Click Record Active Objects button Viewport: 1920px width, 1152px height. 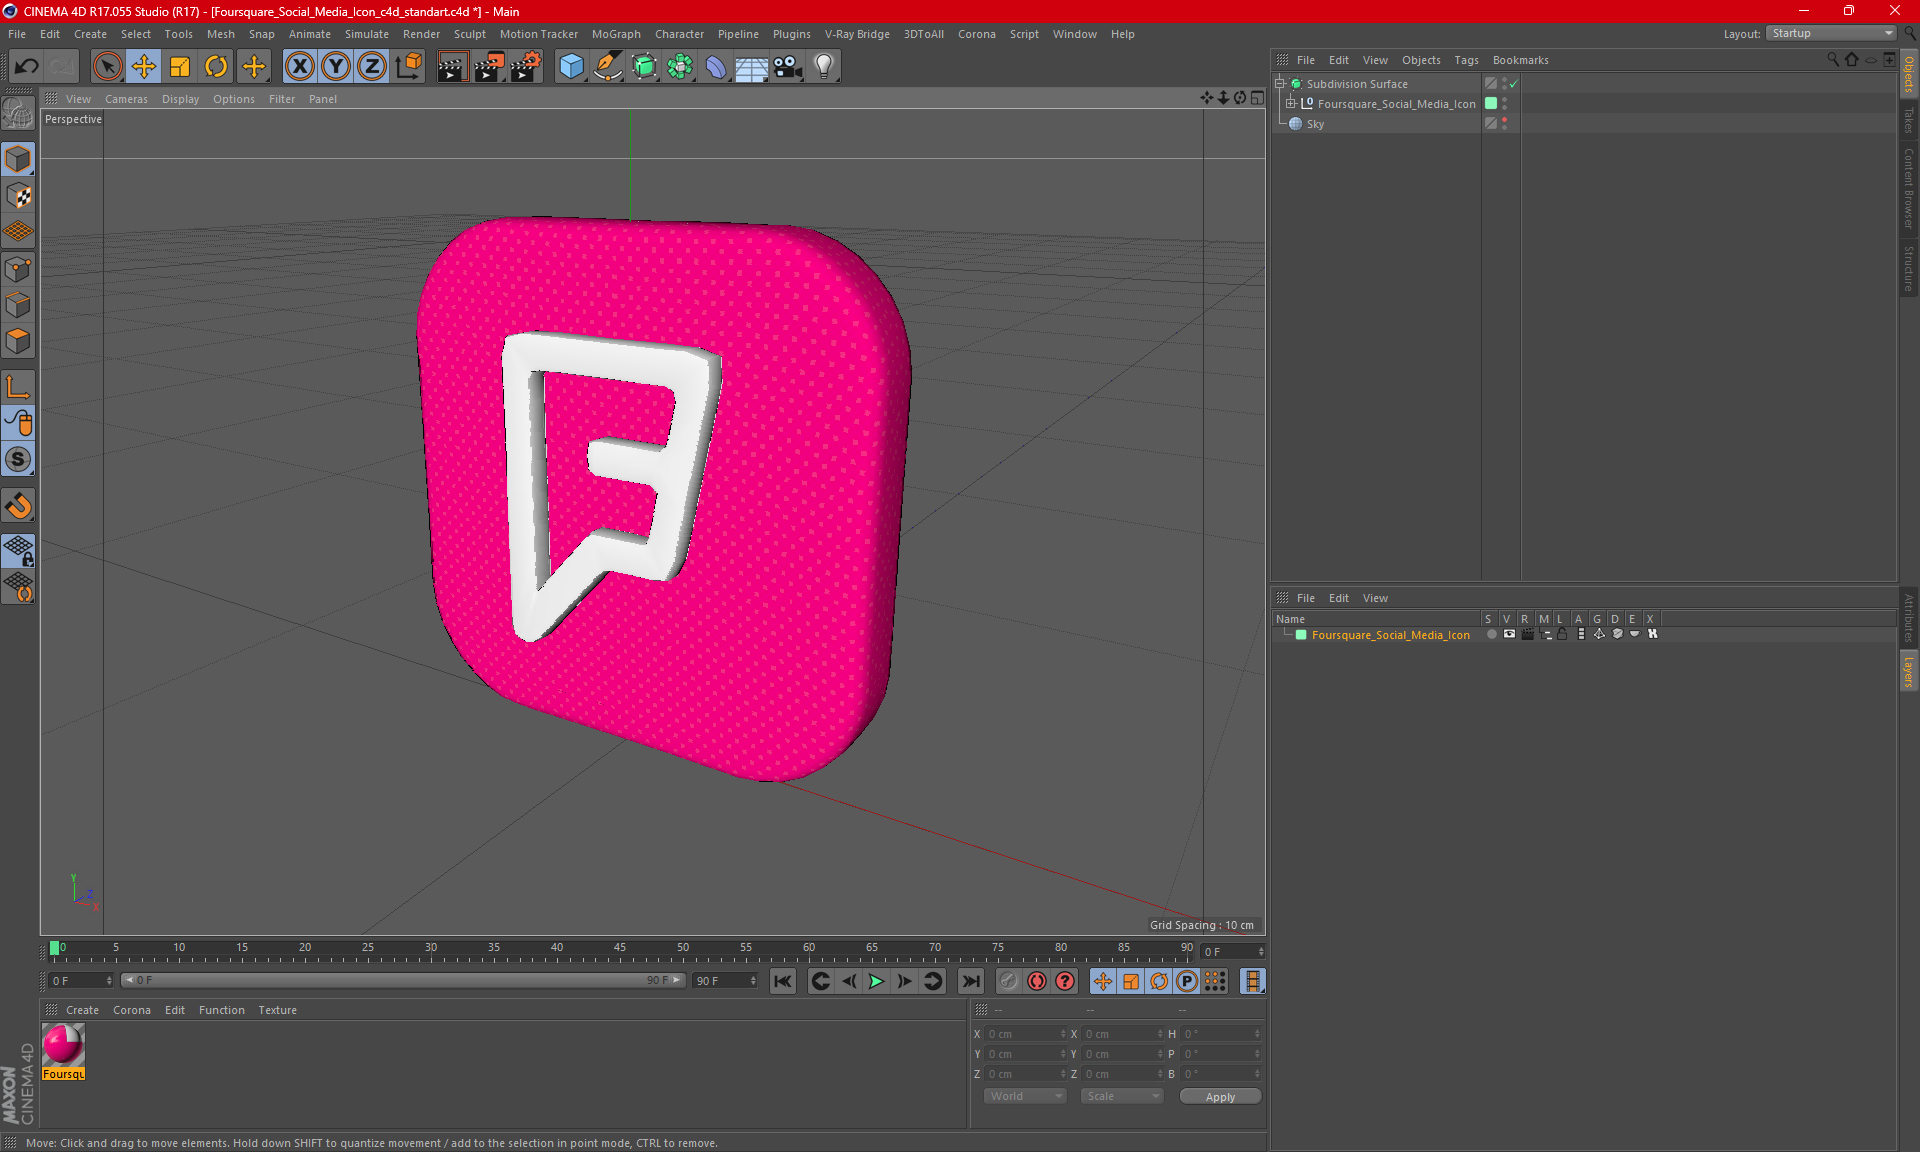(x=1008, y=981)
